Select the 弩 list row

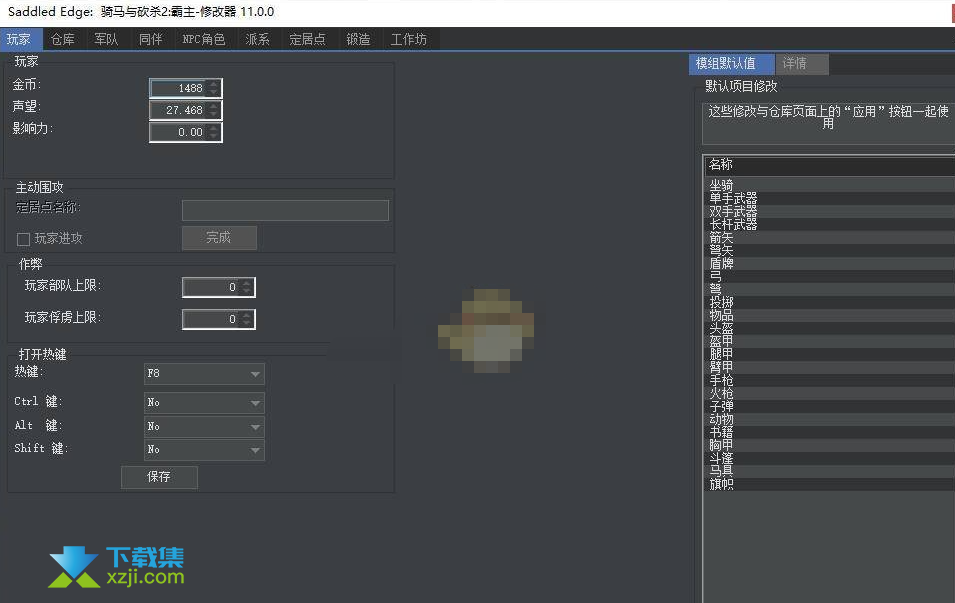[x=830, y=289]
